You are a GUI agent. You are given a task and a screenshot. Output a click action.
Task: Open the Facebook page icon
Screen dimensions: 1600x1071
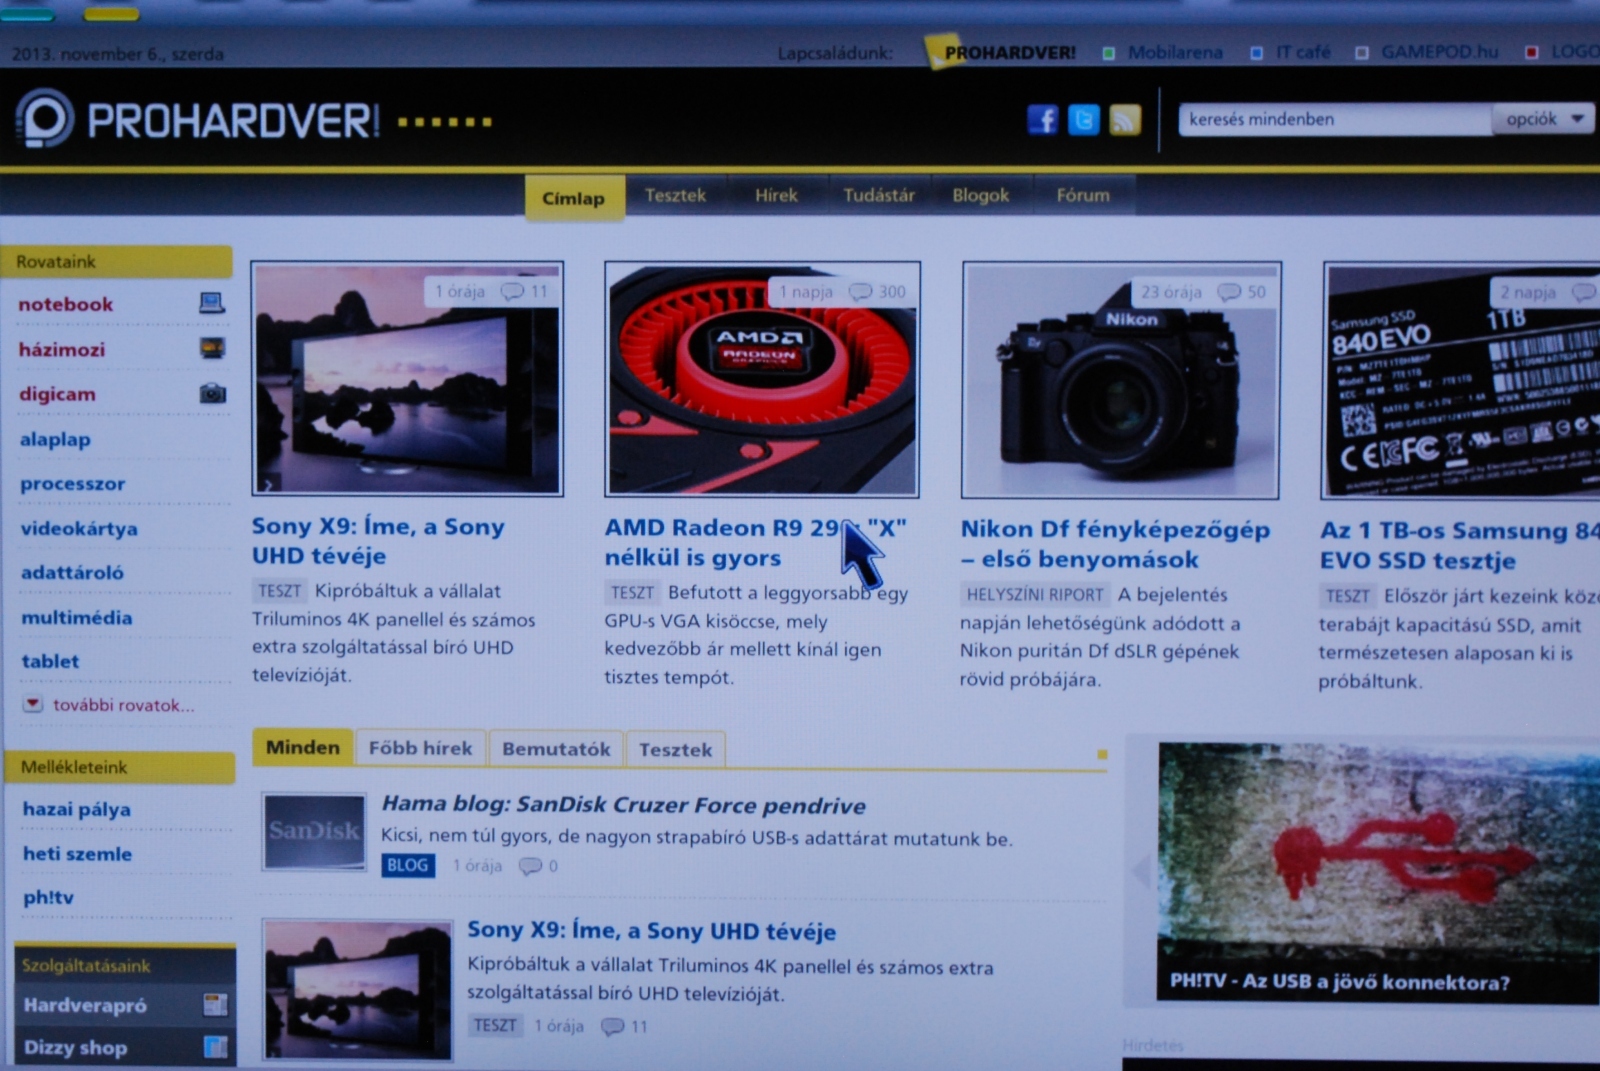(1043, 120)
